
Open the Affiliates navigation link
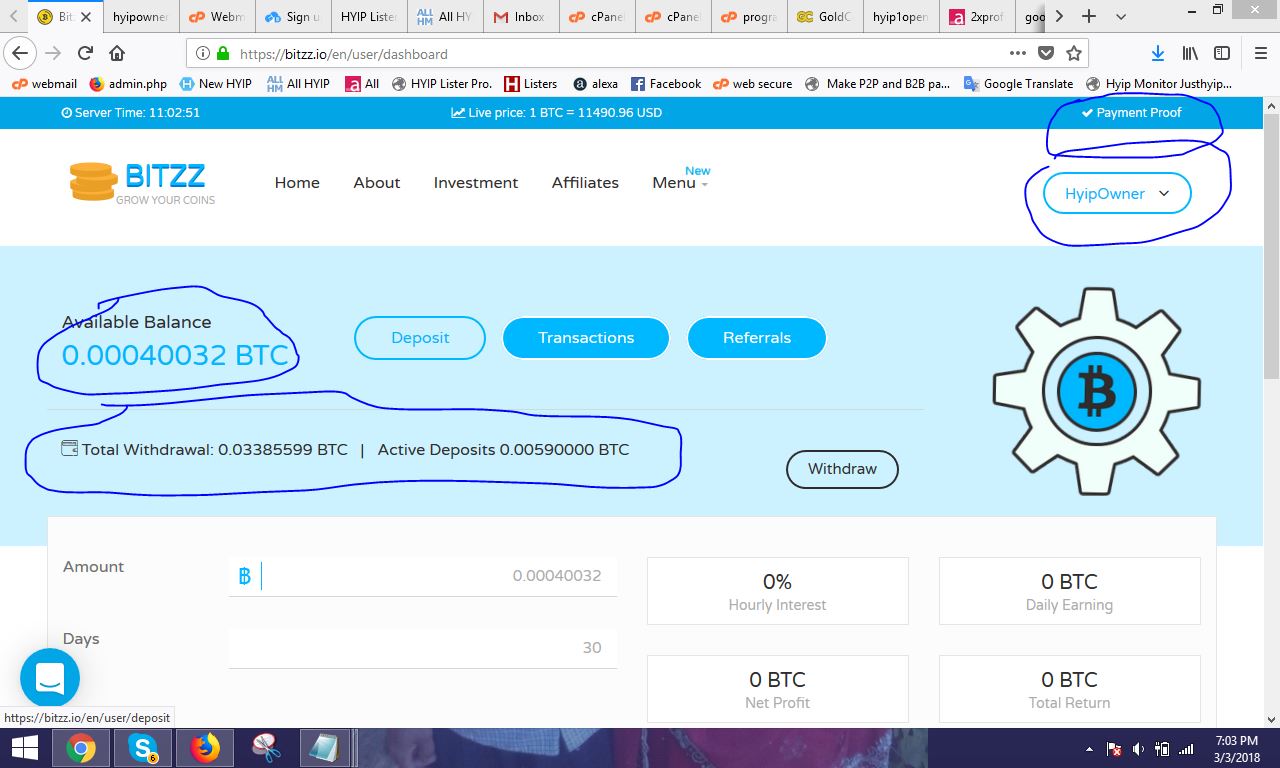coord(585,183)
